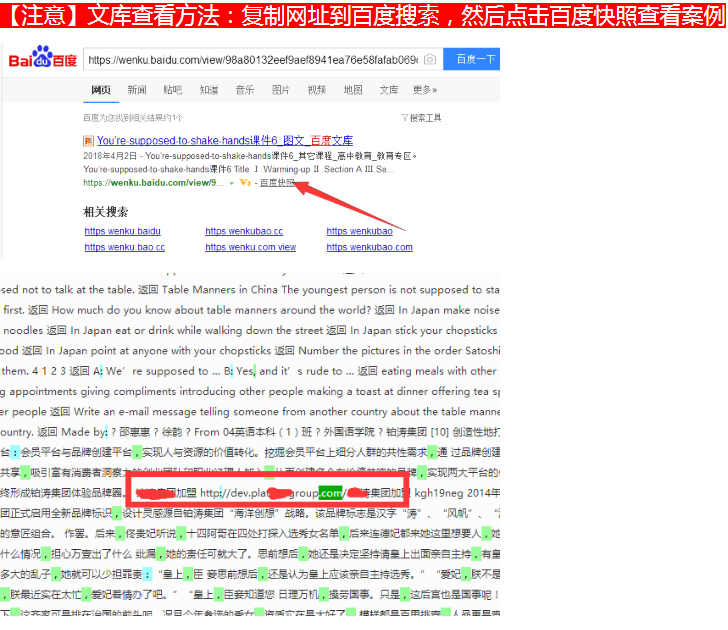The height and width of the screenshot is (630, 728).
Task: Click the result date 2018年4月2日
Action: pyautogui.click(x=110, y=156)
